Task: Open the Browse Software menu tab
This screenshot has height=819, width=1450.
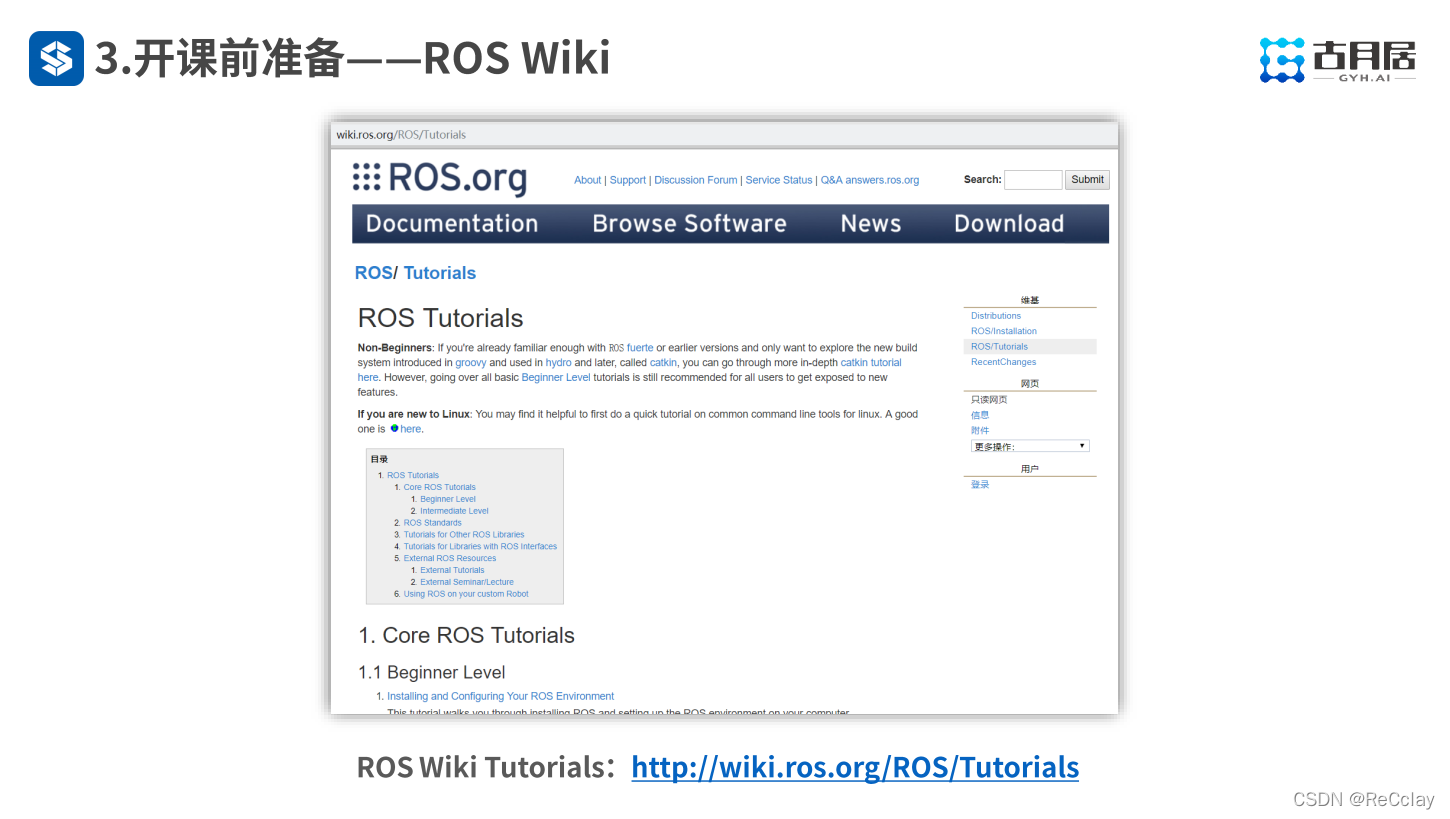Action: (x=689, y=224)
